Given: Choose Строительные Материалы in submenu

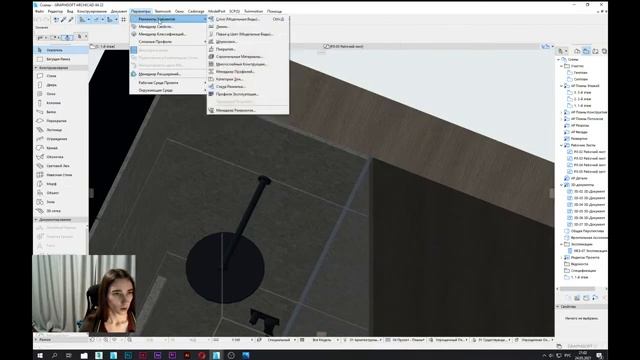Looking at the screenshot, I should tap(247, 57).
